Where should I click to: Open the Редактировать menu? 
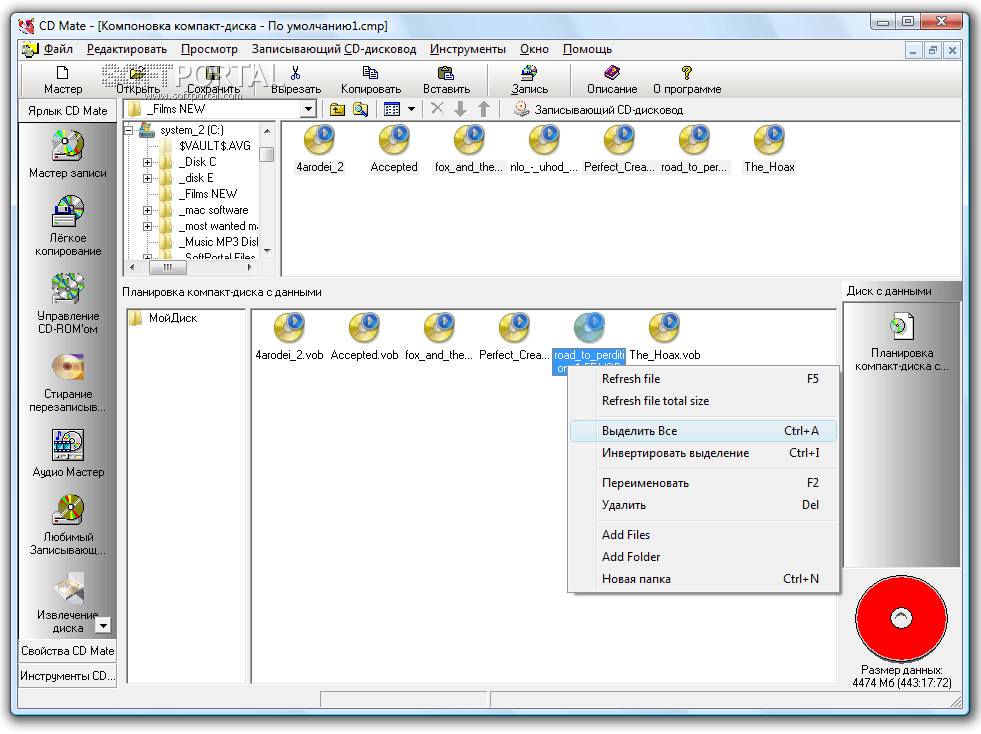pos(127,49)
